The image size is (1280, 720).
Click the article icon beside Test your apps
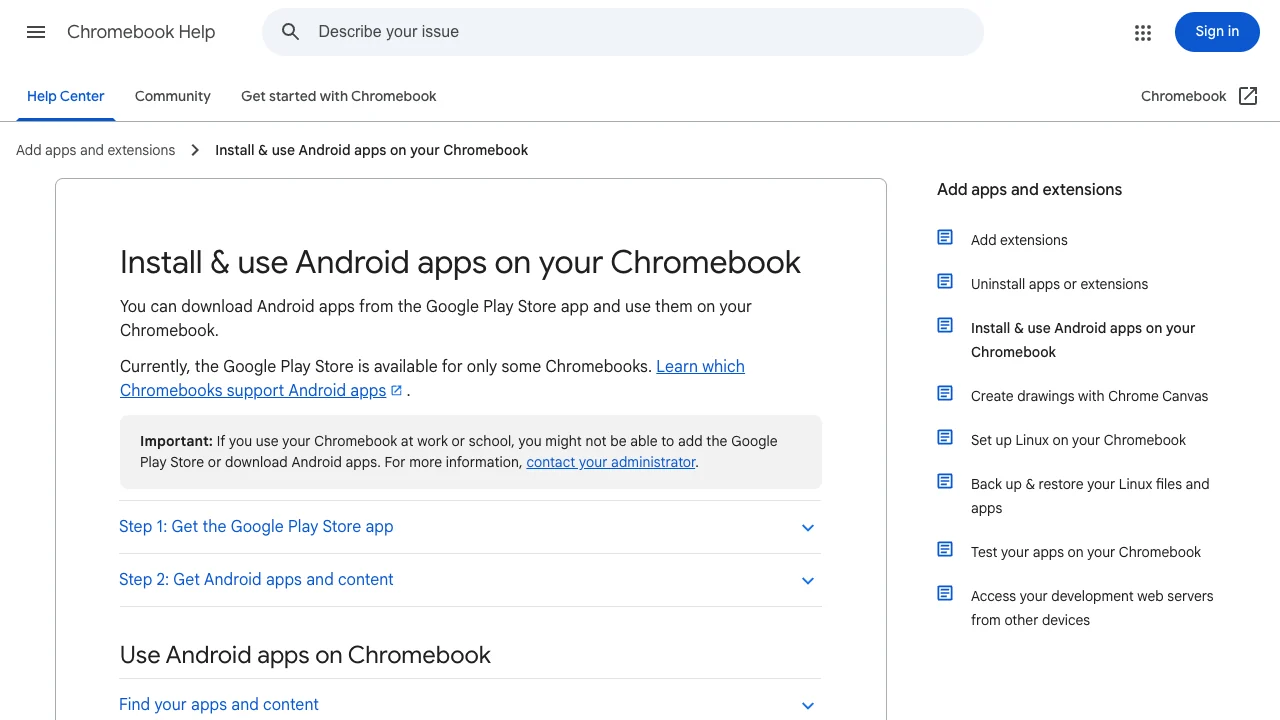[945, 549]
